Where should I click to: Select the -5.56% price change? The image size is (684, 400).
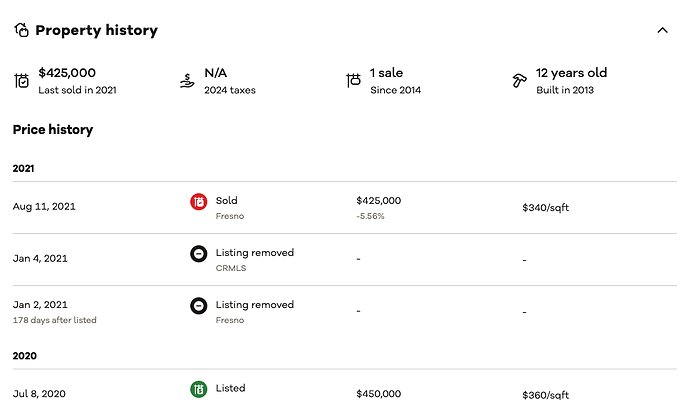click(x=370, y=216)
